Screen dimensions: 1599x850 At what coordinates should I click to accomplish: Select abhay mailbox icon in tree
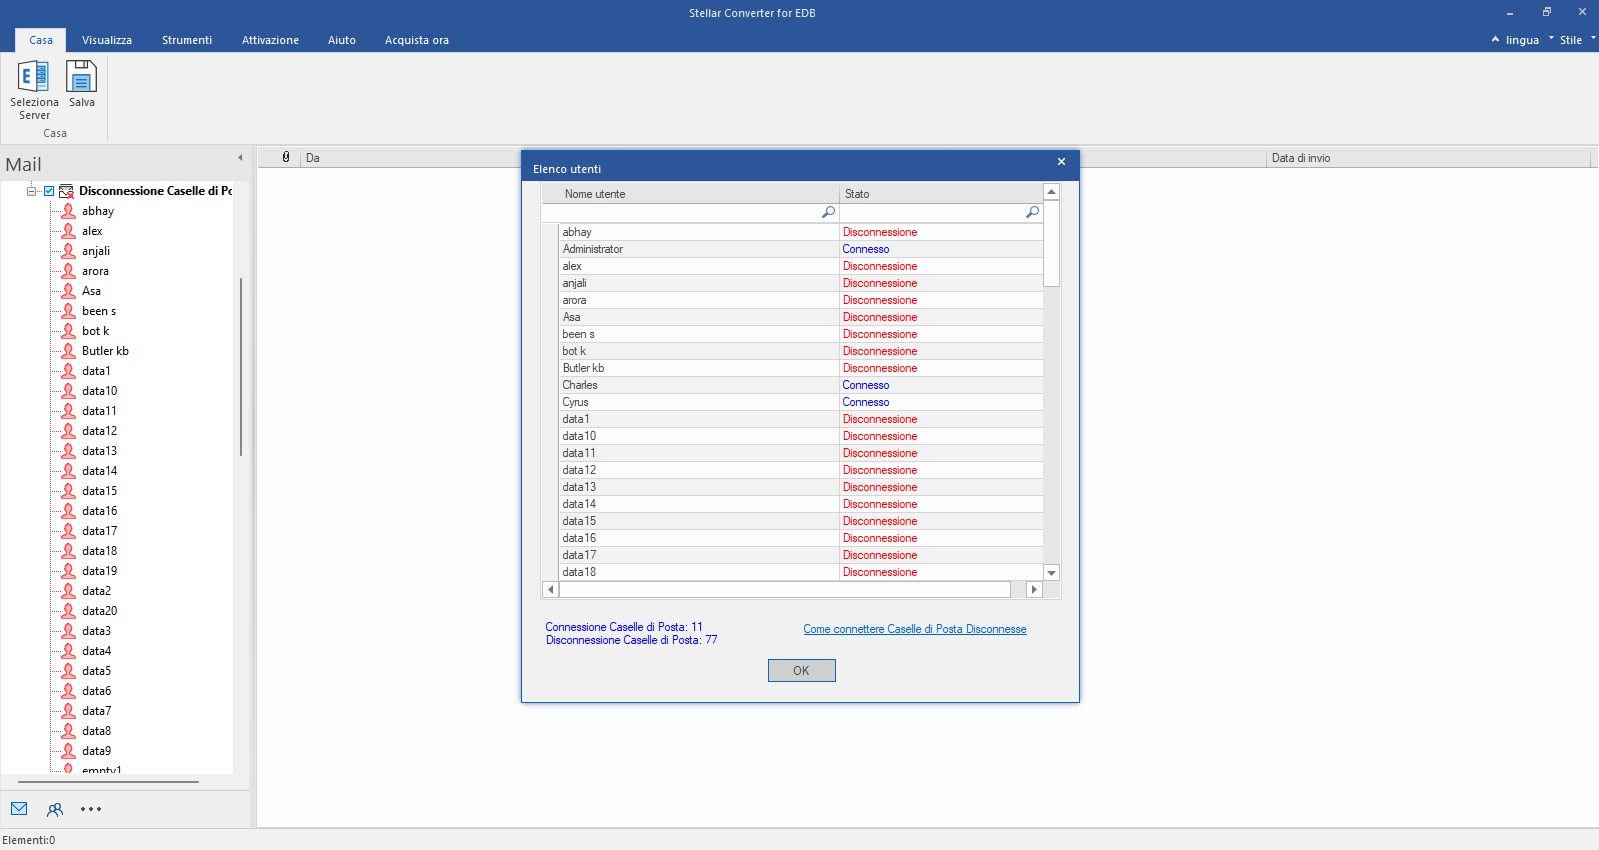(68, 211)
